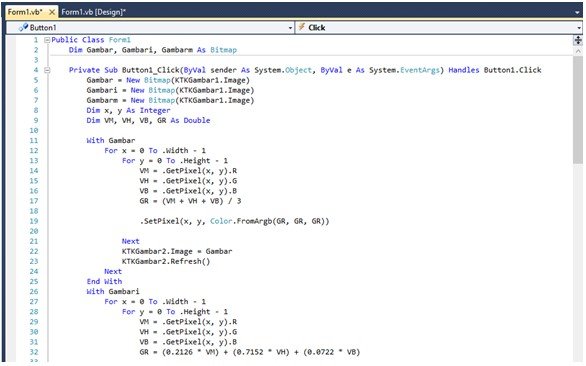The width and height of the screenshot is (586, 366).
Task: Open the Button1 object dropdown
Action: click(x=290, y=28)
